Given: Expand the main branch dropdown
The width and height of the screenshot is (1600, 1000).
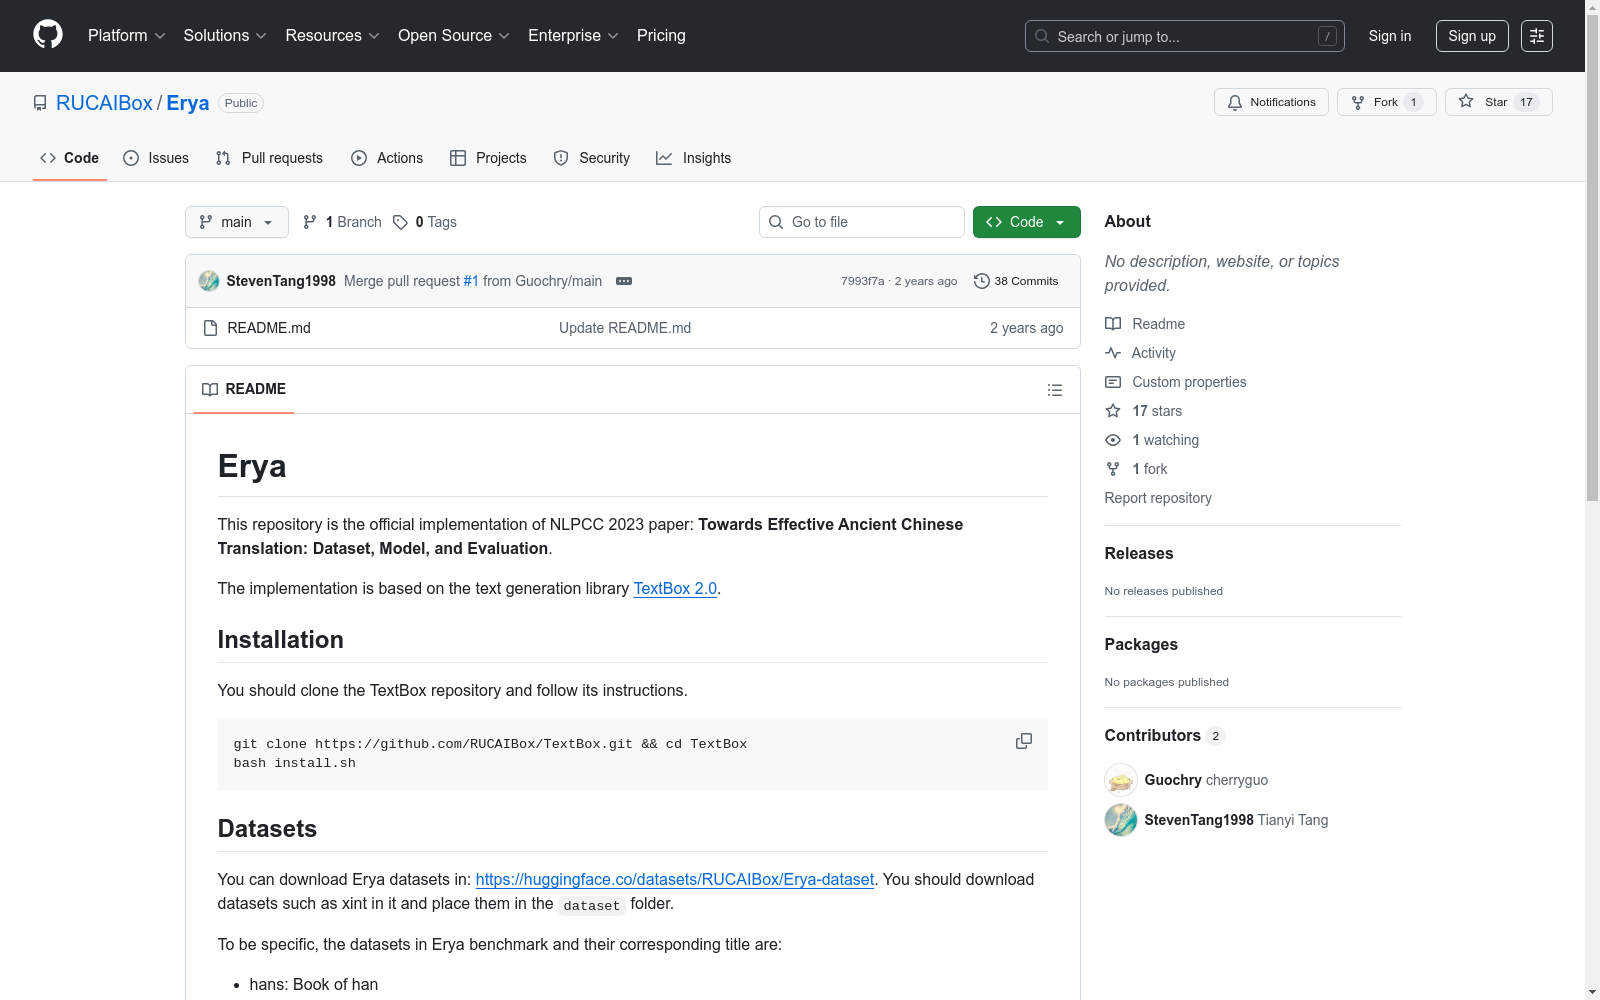Looking at the screenshot, I should point(236,222).
